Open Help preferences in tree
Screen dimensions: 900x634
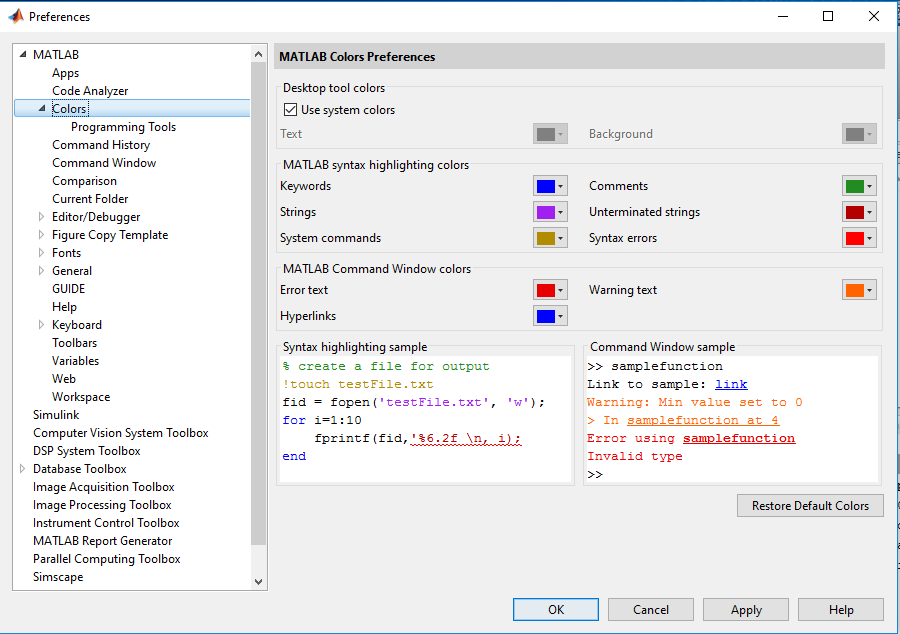[x=64, y=307]
